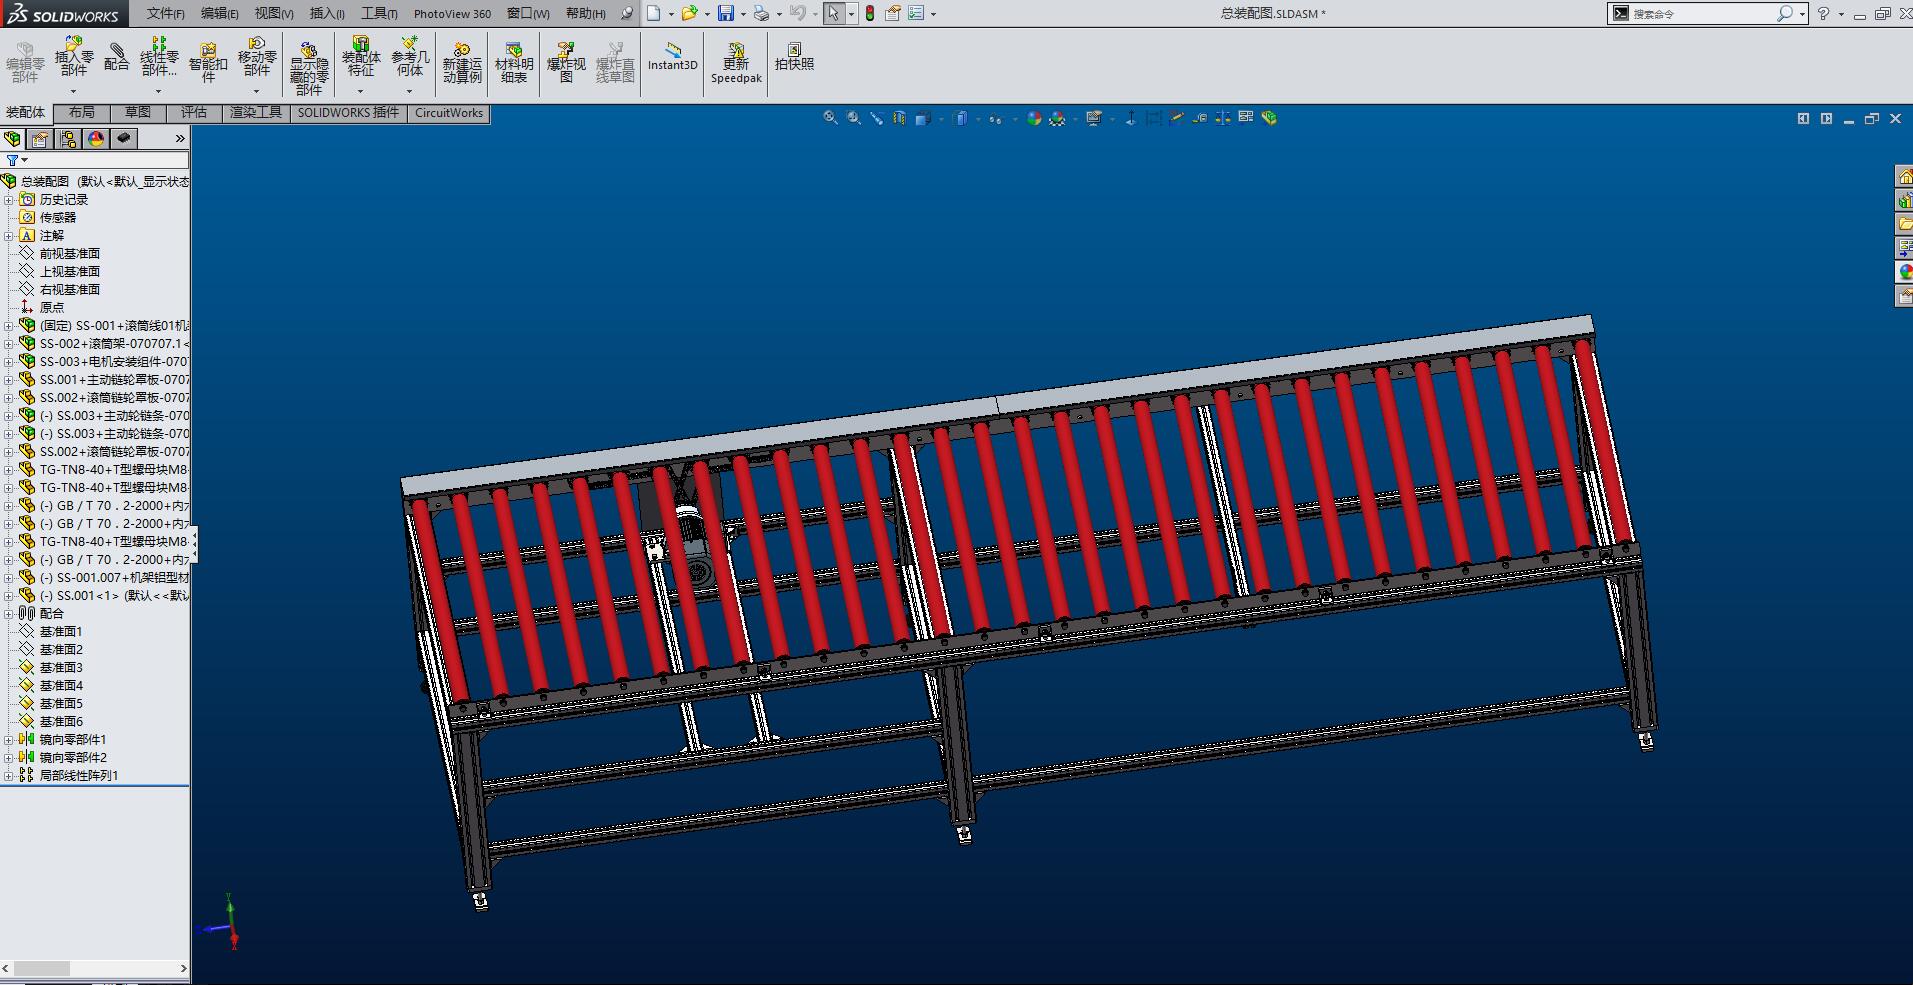Open dropdown arrow under 装配体特征
The width and height of the screenshot is (1913, 985).
360,92
